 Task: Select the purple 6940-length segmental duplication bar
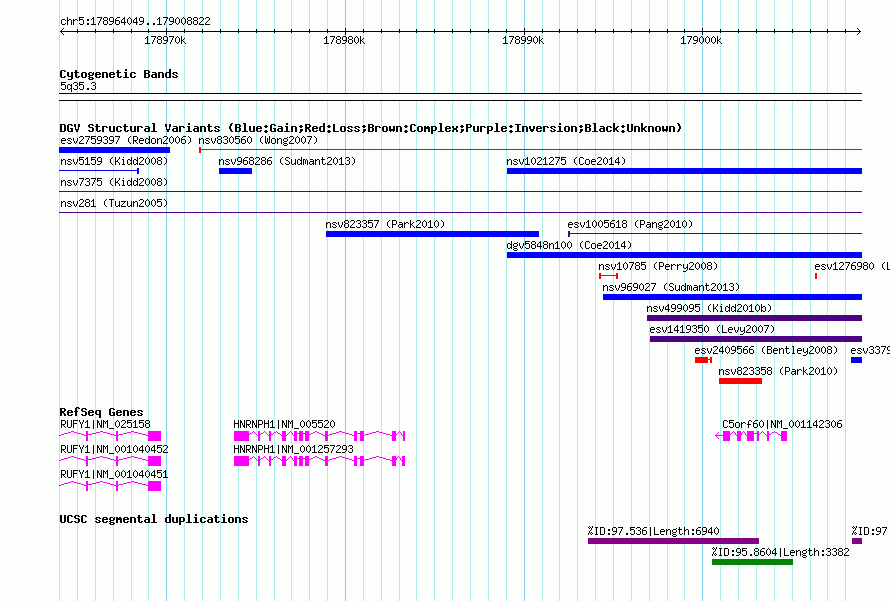[x=673, y=541]
